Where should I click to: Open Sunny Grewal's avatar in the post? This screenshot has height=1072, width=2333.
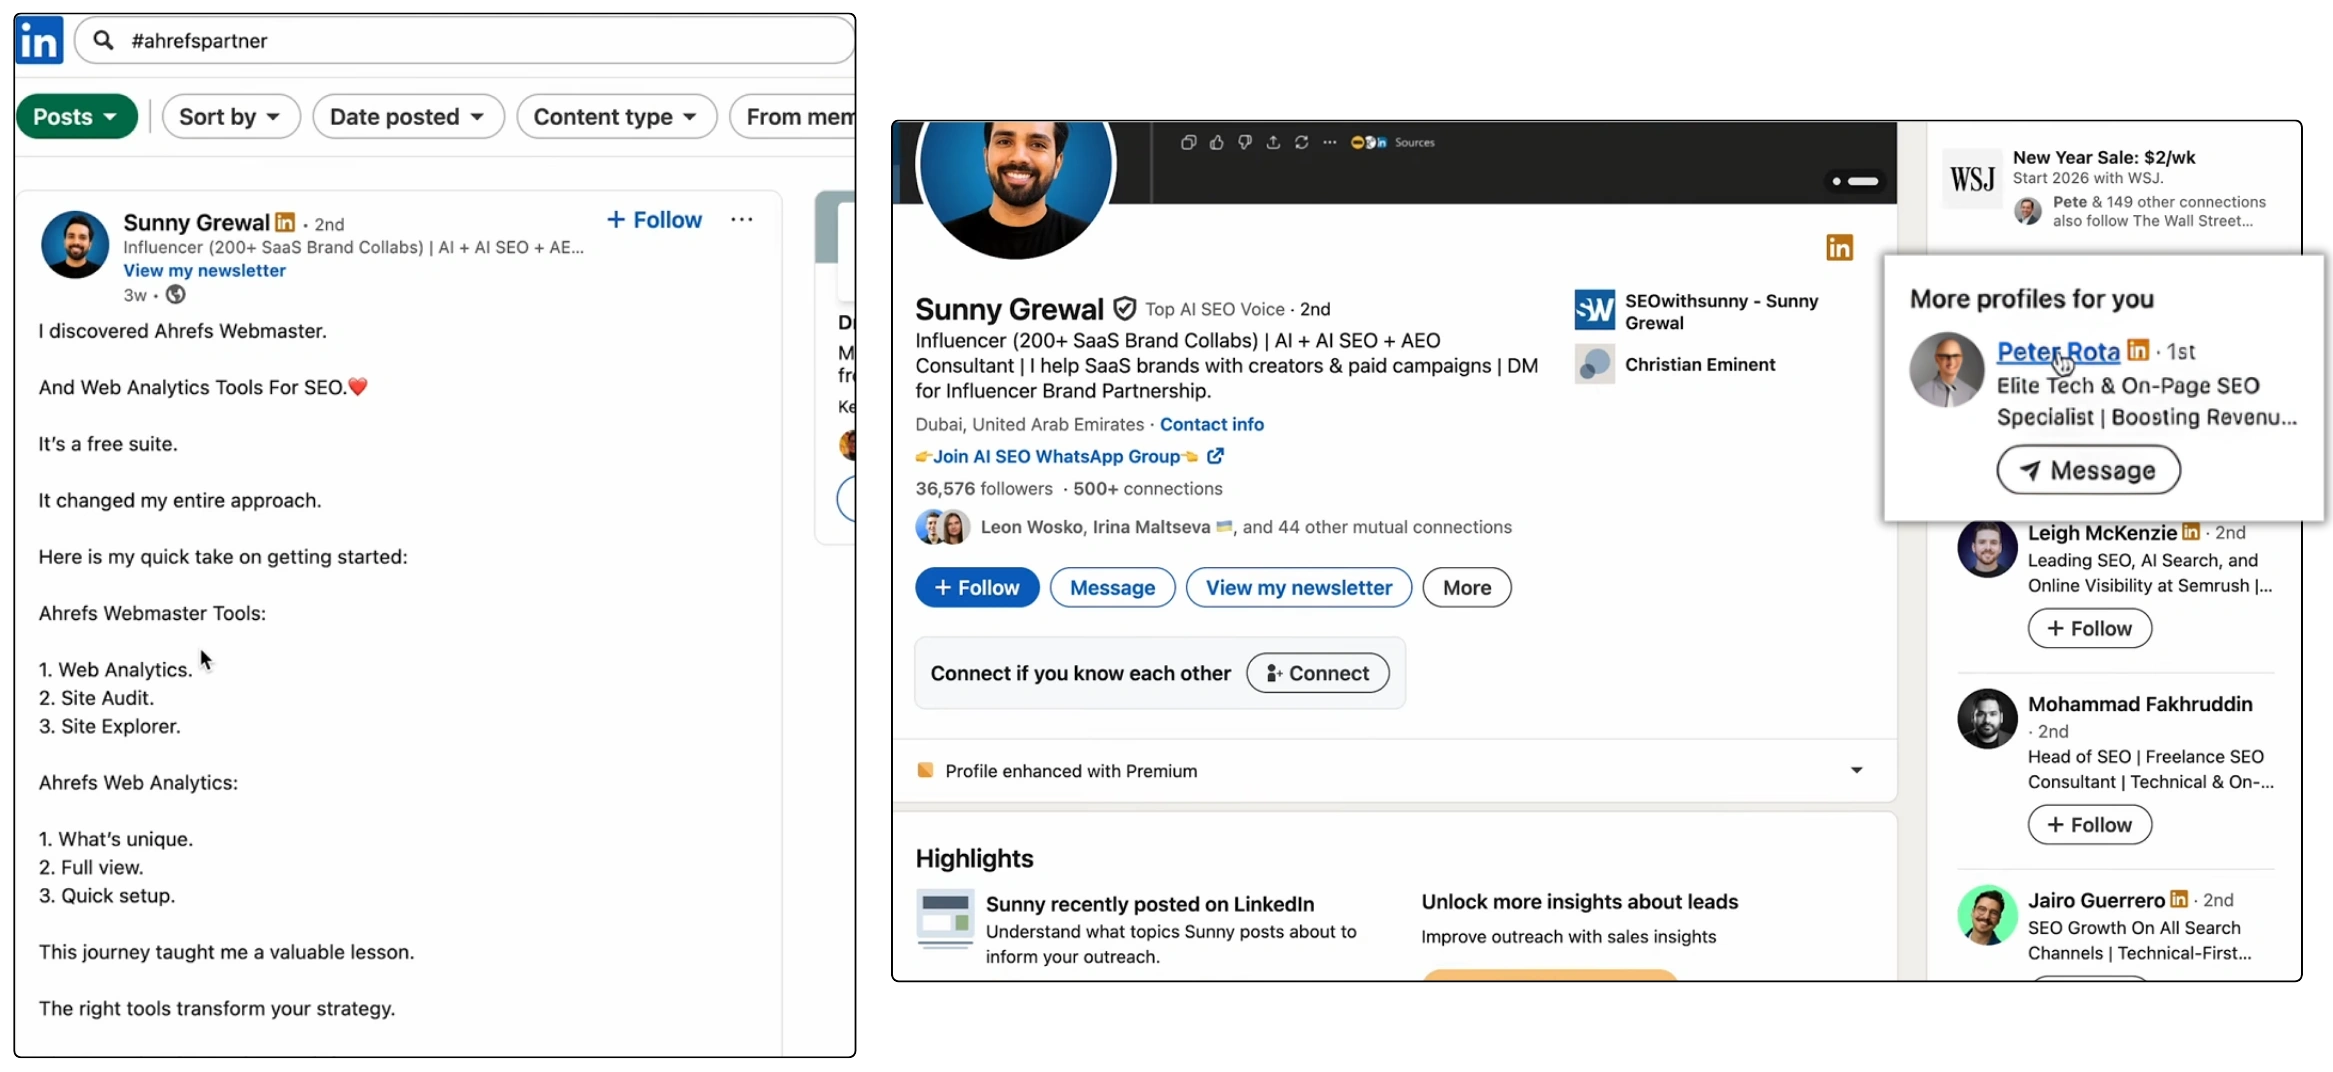[75, 244]
